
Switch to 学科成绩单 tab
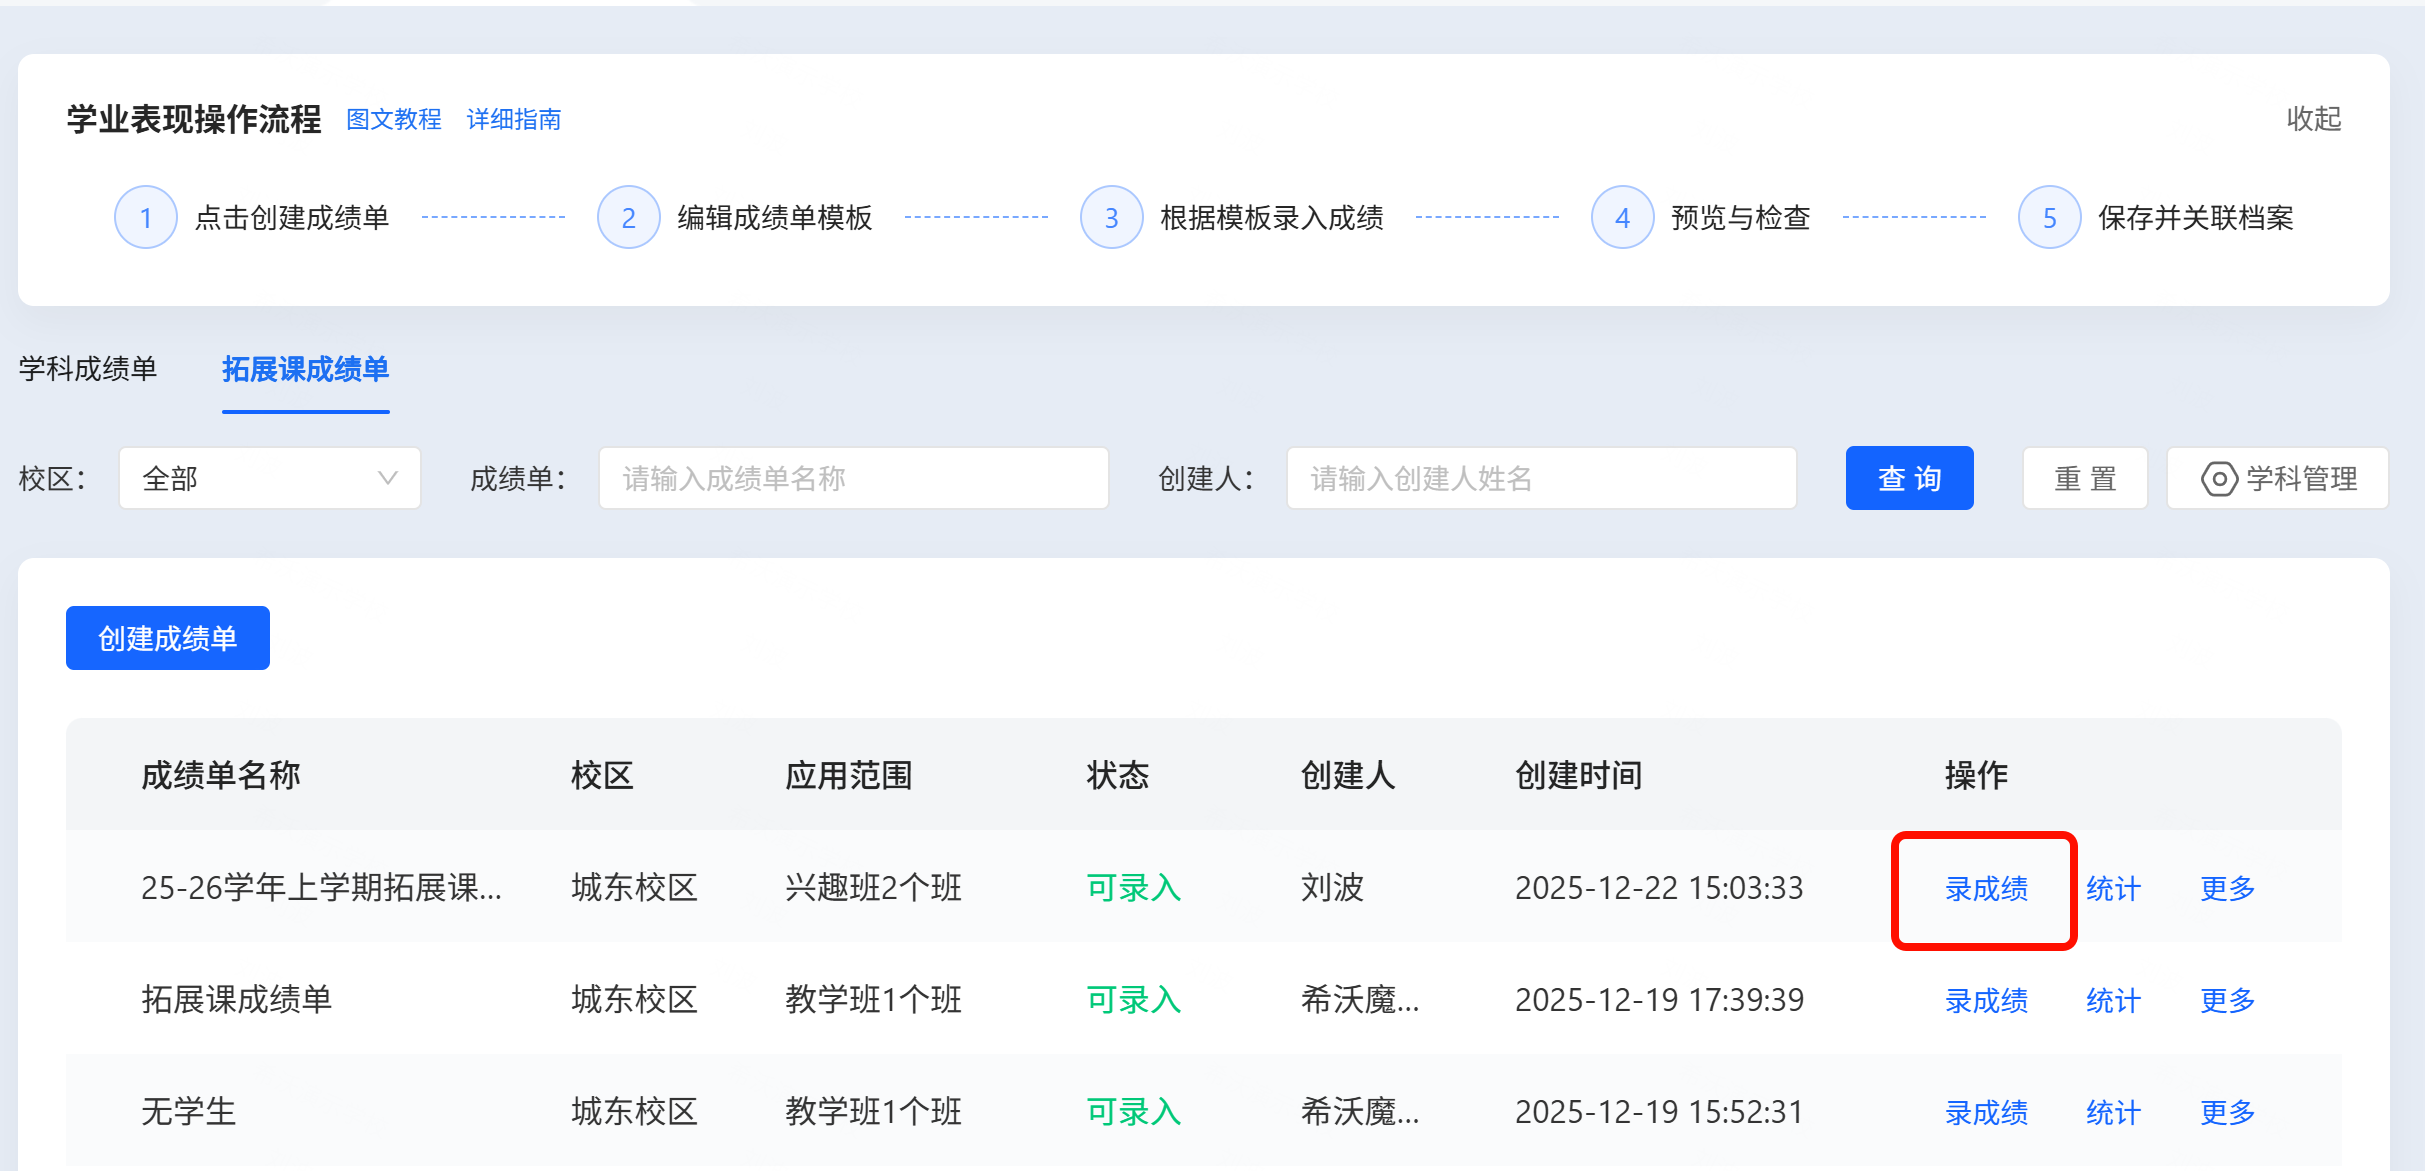click(88, 369)
